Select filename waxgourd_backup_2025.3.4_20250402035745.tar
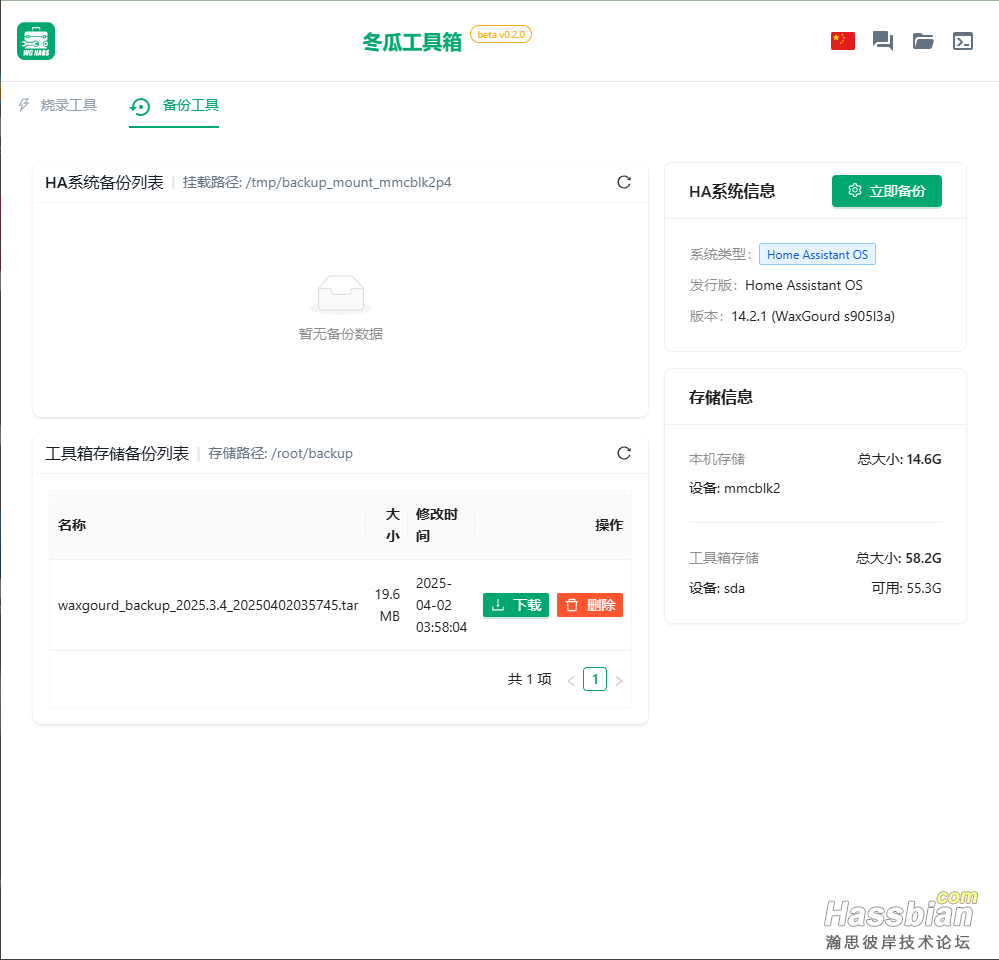The height and width of the screenshot is (960, 999). (x=208, y=605)
